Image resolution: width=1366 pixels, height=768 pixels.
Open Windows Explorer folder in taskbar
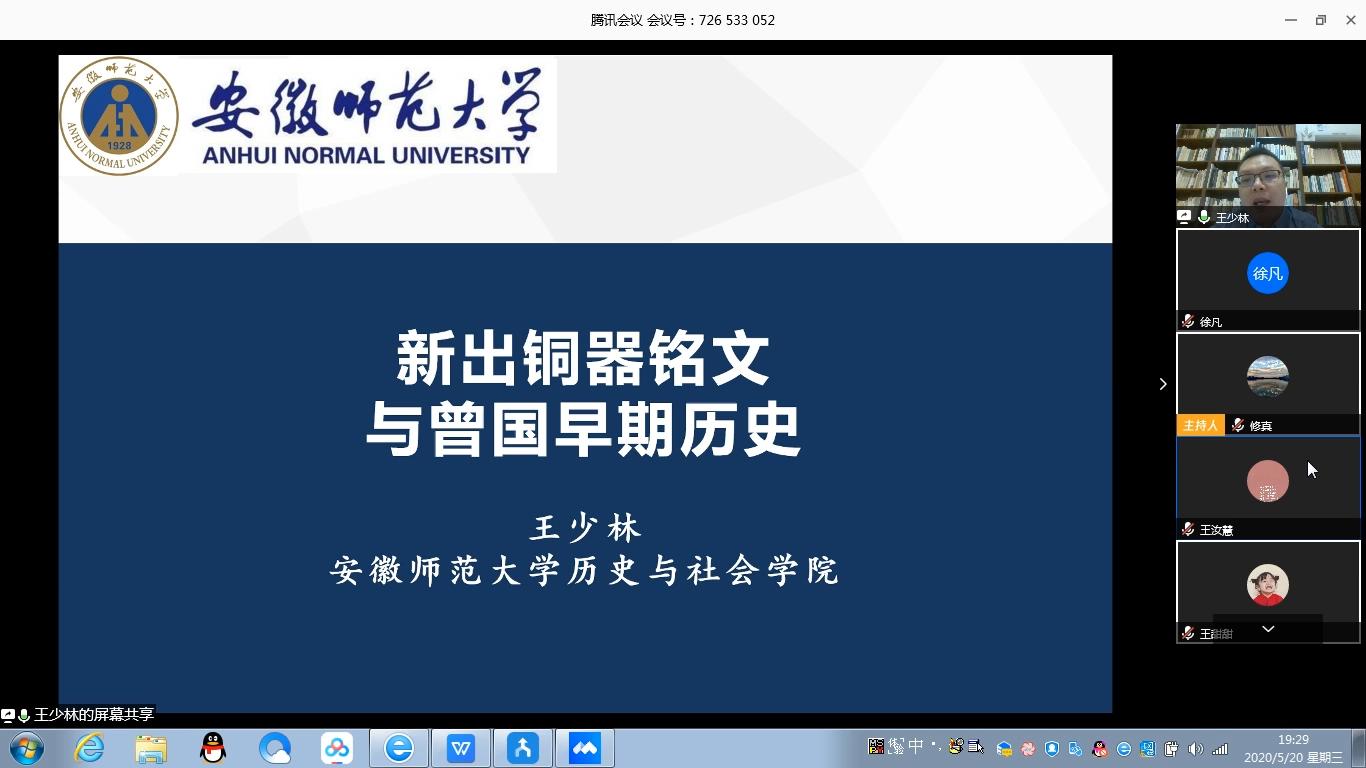(151, 748)
